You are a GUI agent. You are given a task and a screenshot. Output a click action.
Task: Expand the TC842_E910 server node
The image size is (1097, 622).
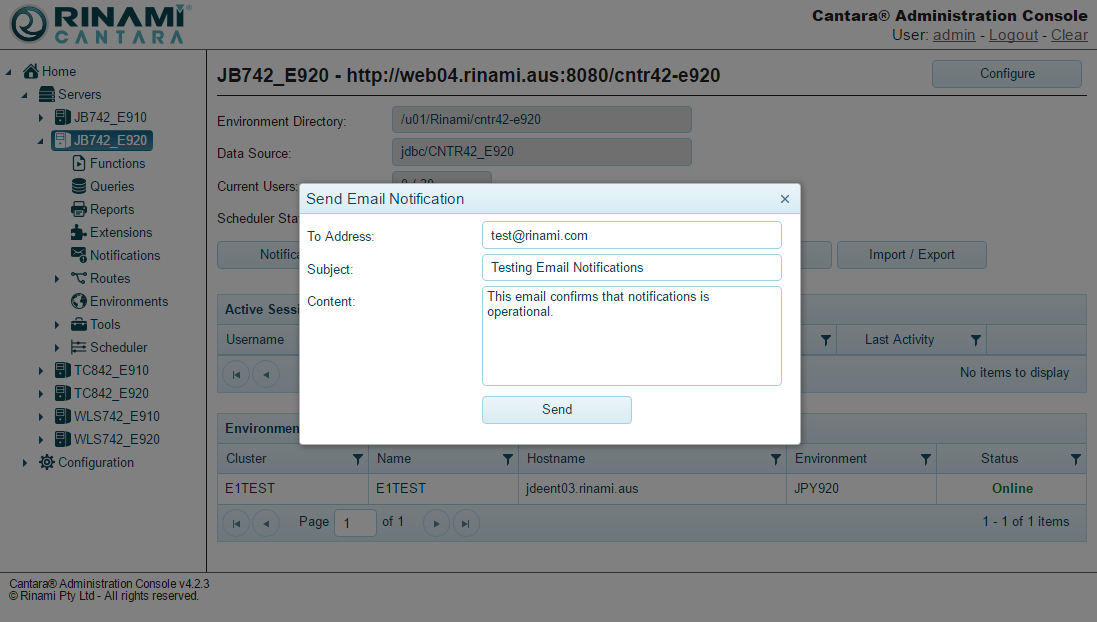(x=41, y=371)
